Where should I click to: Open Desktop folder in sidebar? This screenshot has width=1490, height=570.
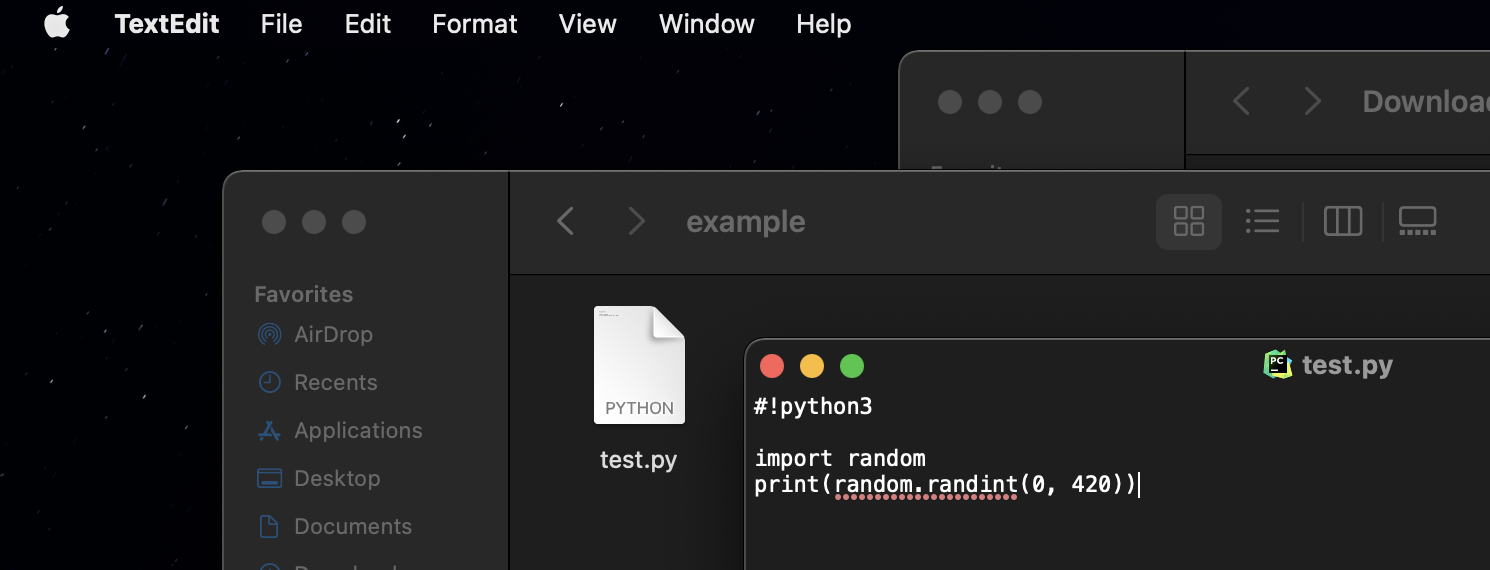tap(337, 478)
